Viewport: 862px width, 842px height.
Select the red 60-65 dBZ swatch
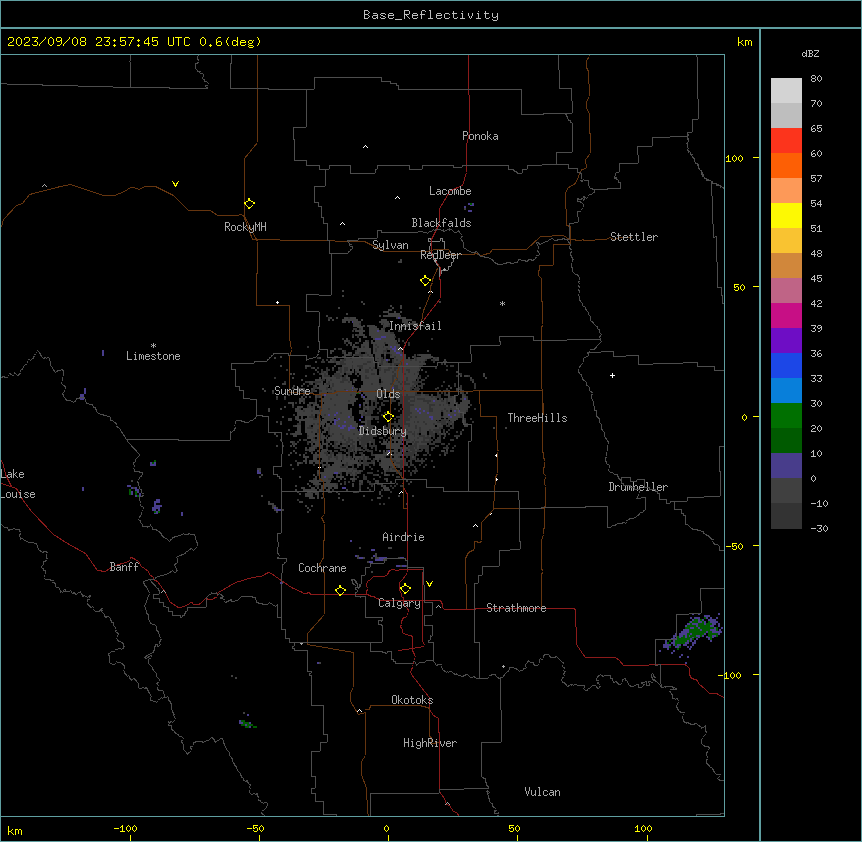point(786,141)
